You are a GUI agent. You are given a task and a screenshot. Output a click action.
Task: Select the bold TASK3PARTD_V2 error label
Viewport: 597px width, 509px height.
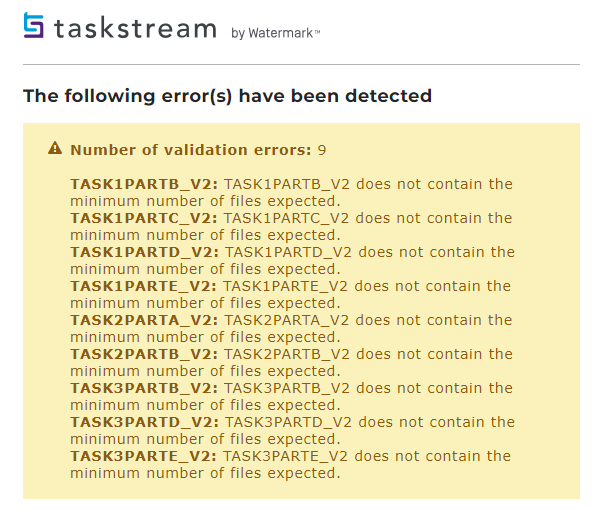144,422
